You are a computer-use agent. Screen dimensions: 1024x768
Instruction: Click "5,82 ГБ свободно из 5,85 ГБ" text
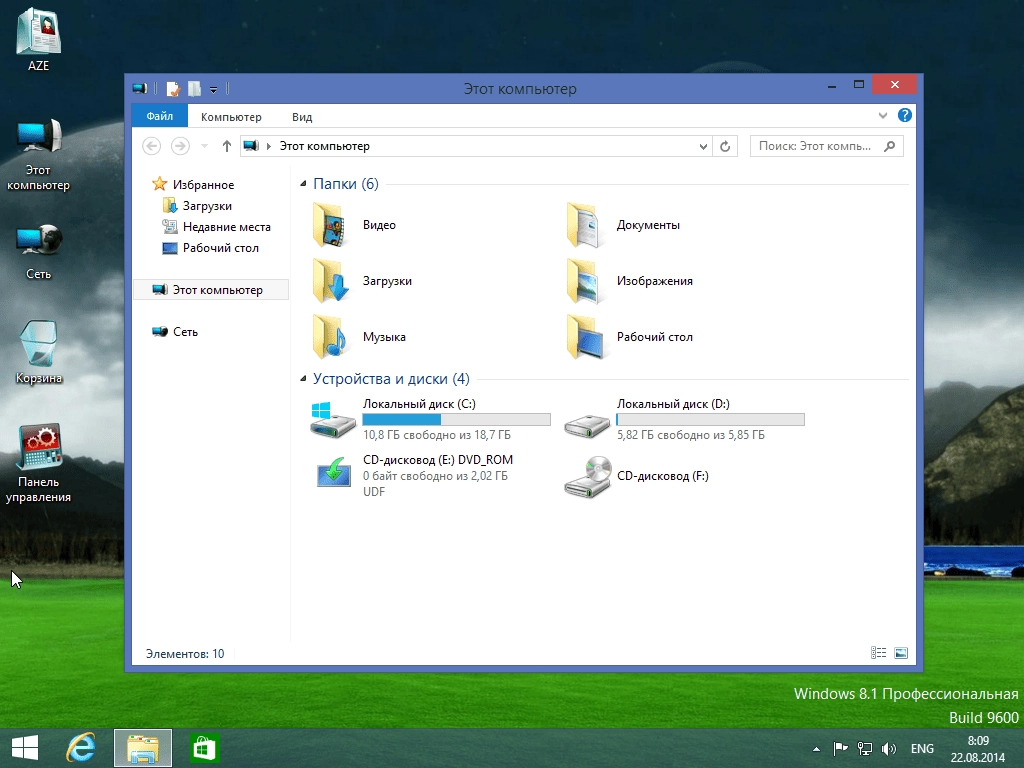click(x=691, y=435)
